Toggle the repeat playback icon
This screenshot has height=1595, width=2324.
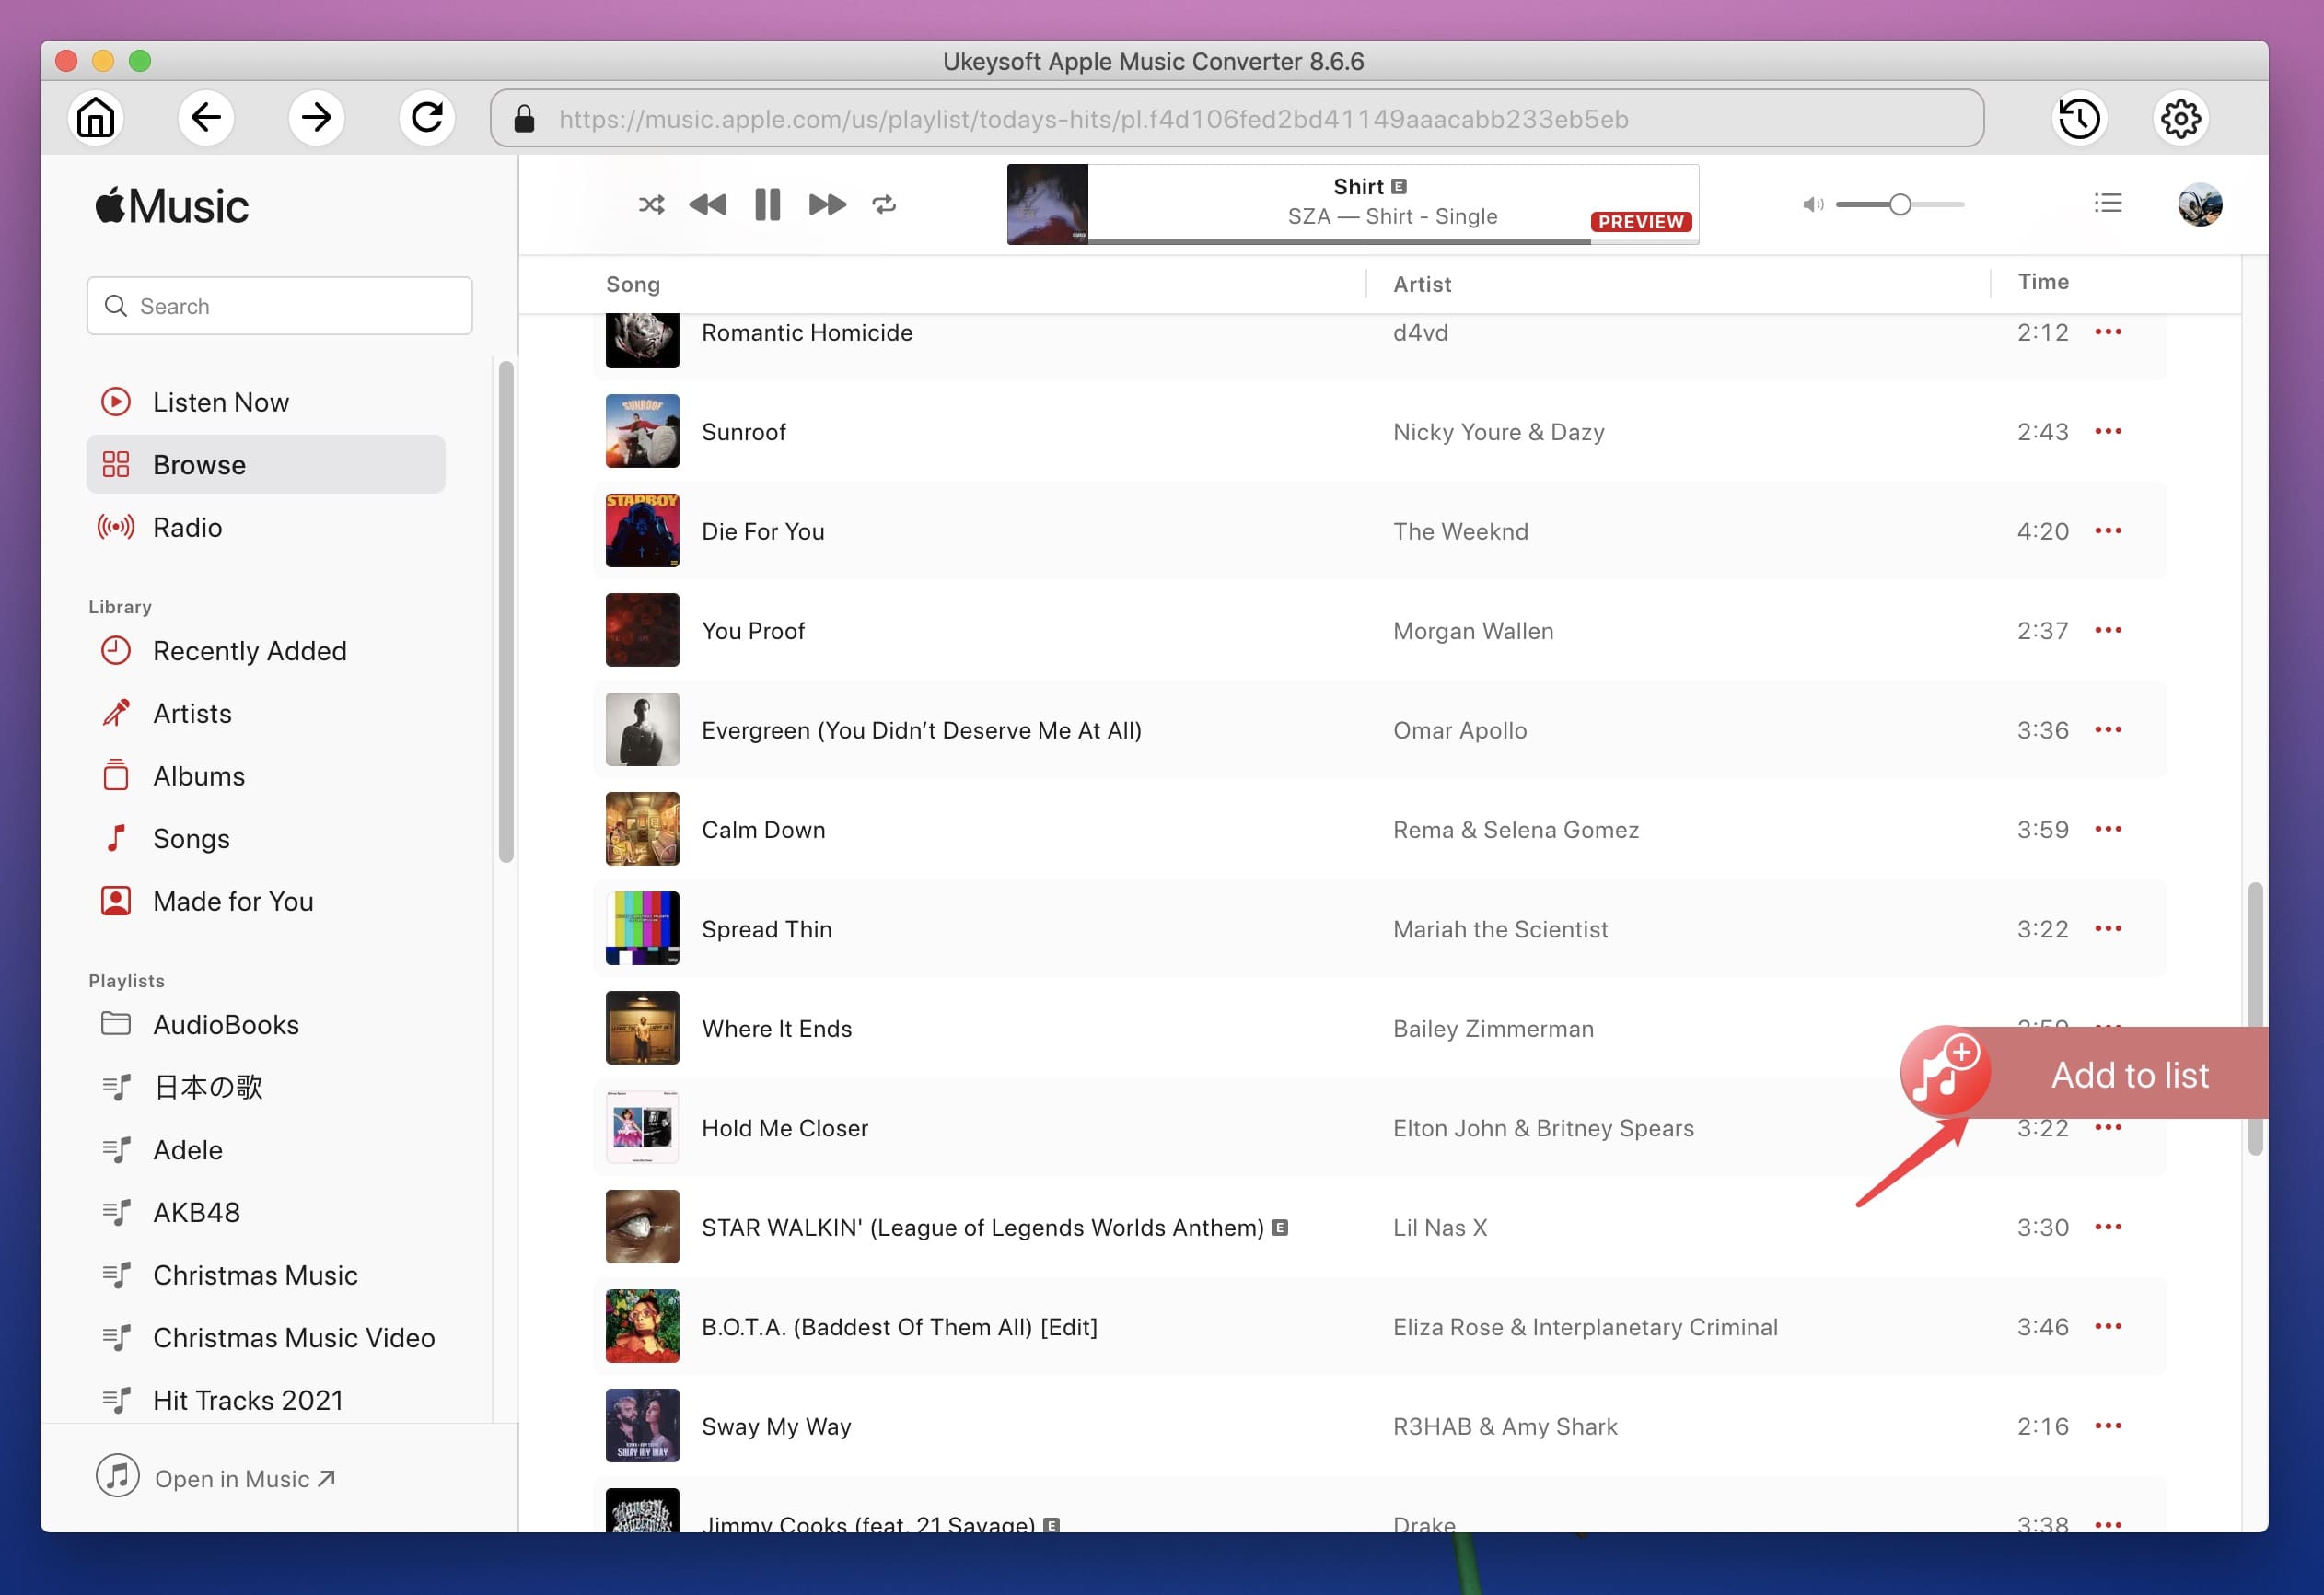coord(883,204)
